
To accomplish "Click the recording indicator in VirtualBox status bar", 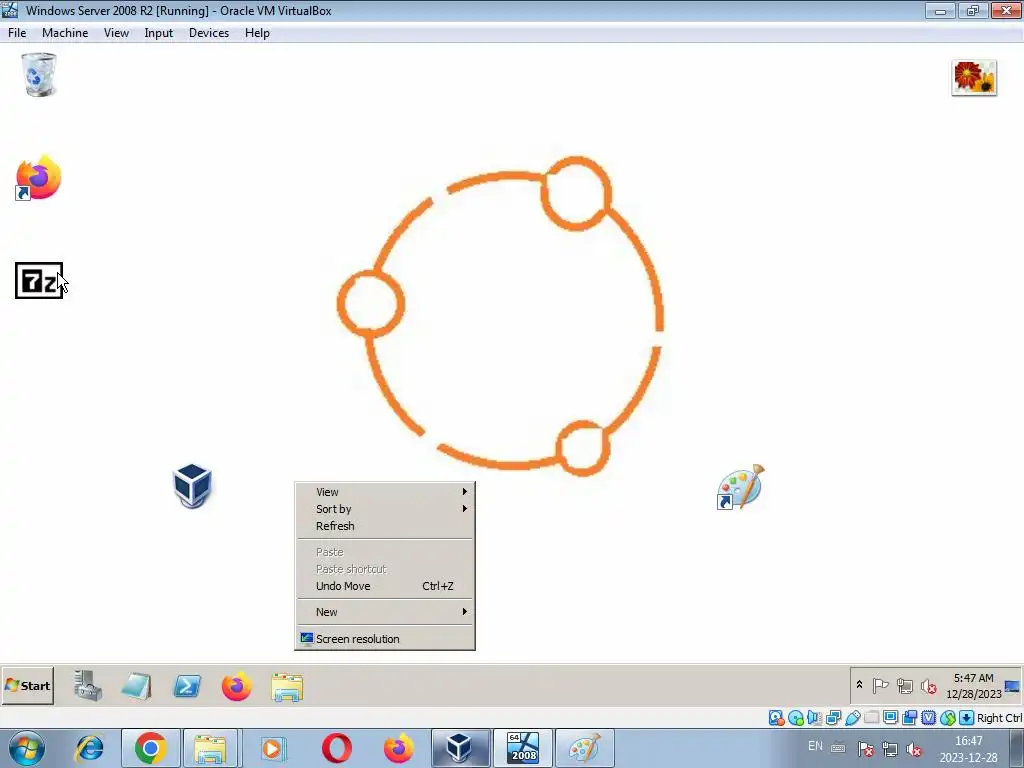I will [x=909, y=718].
